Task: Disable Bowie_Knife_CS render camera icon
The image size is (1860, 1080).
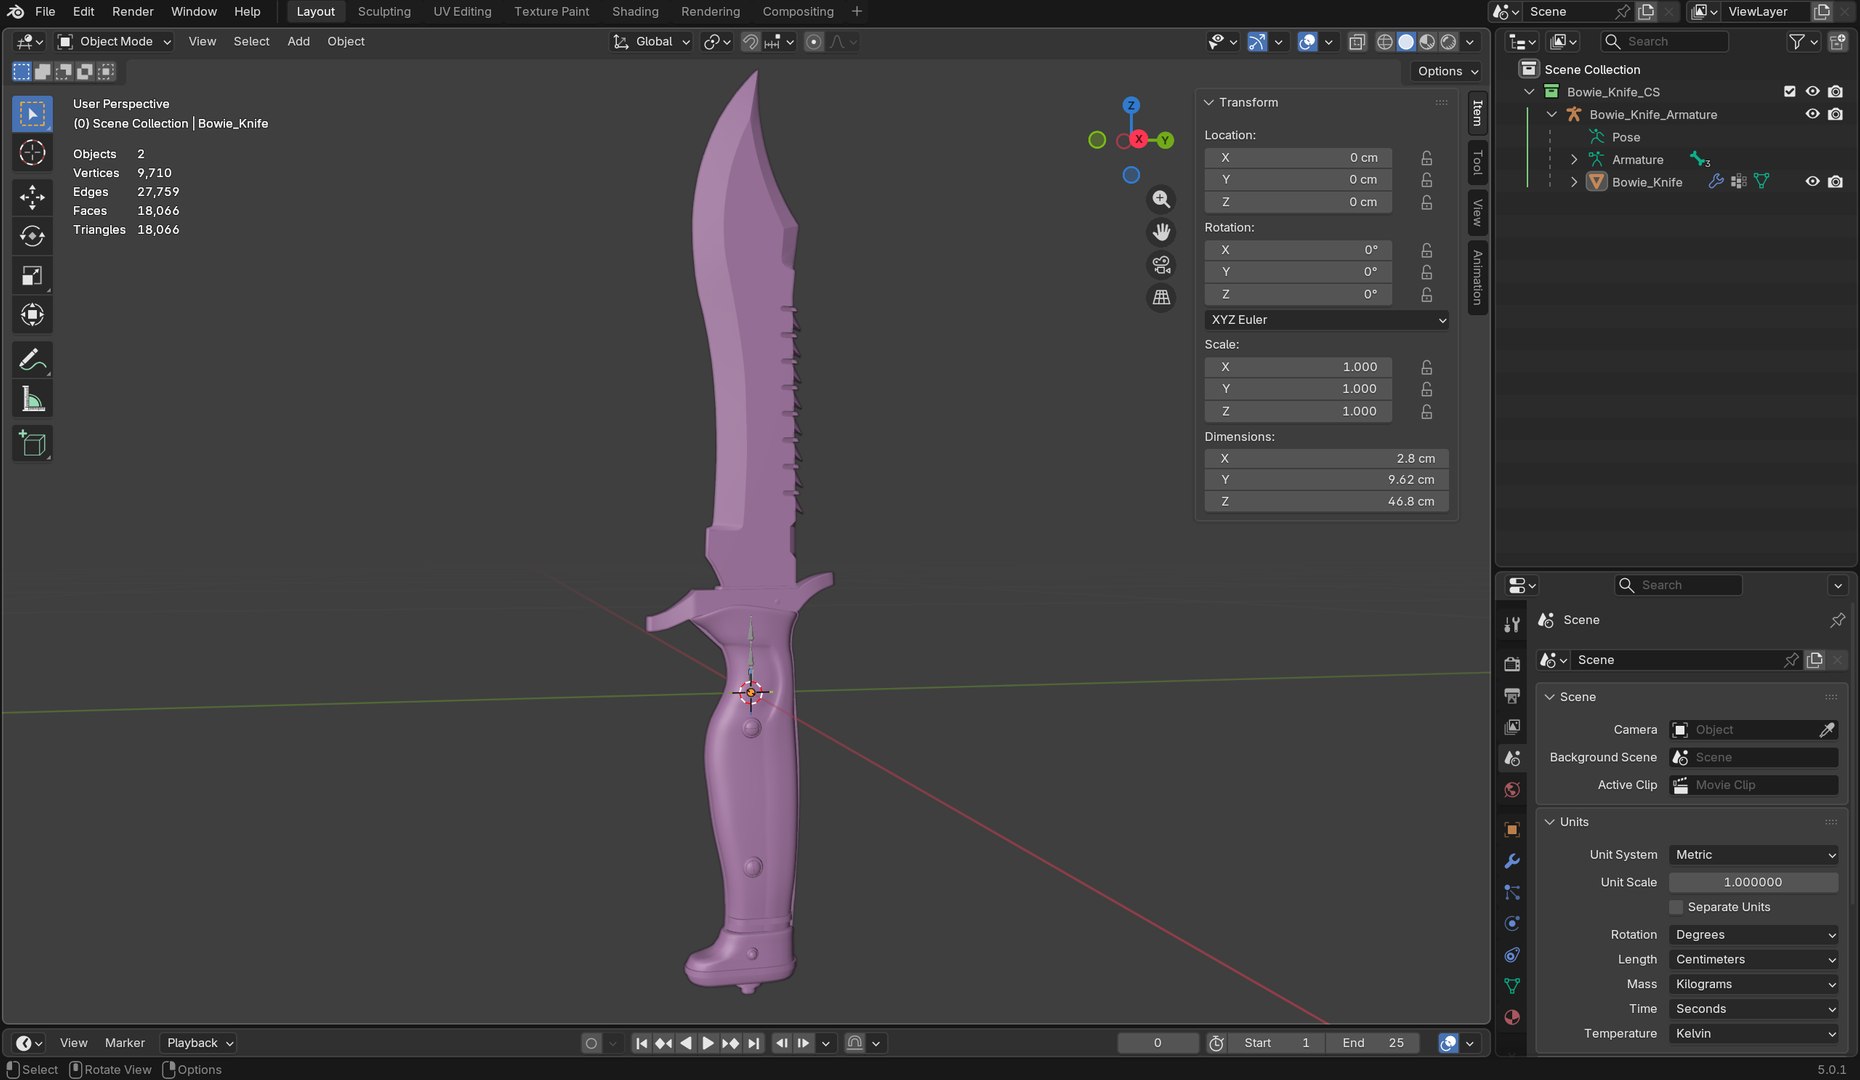Action: tap(1835, 91)
